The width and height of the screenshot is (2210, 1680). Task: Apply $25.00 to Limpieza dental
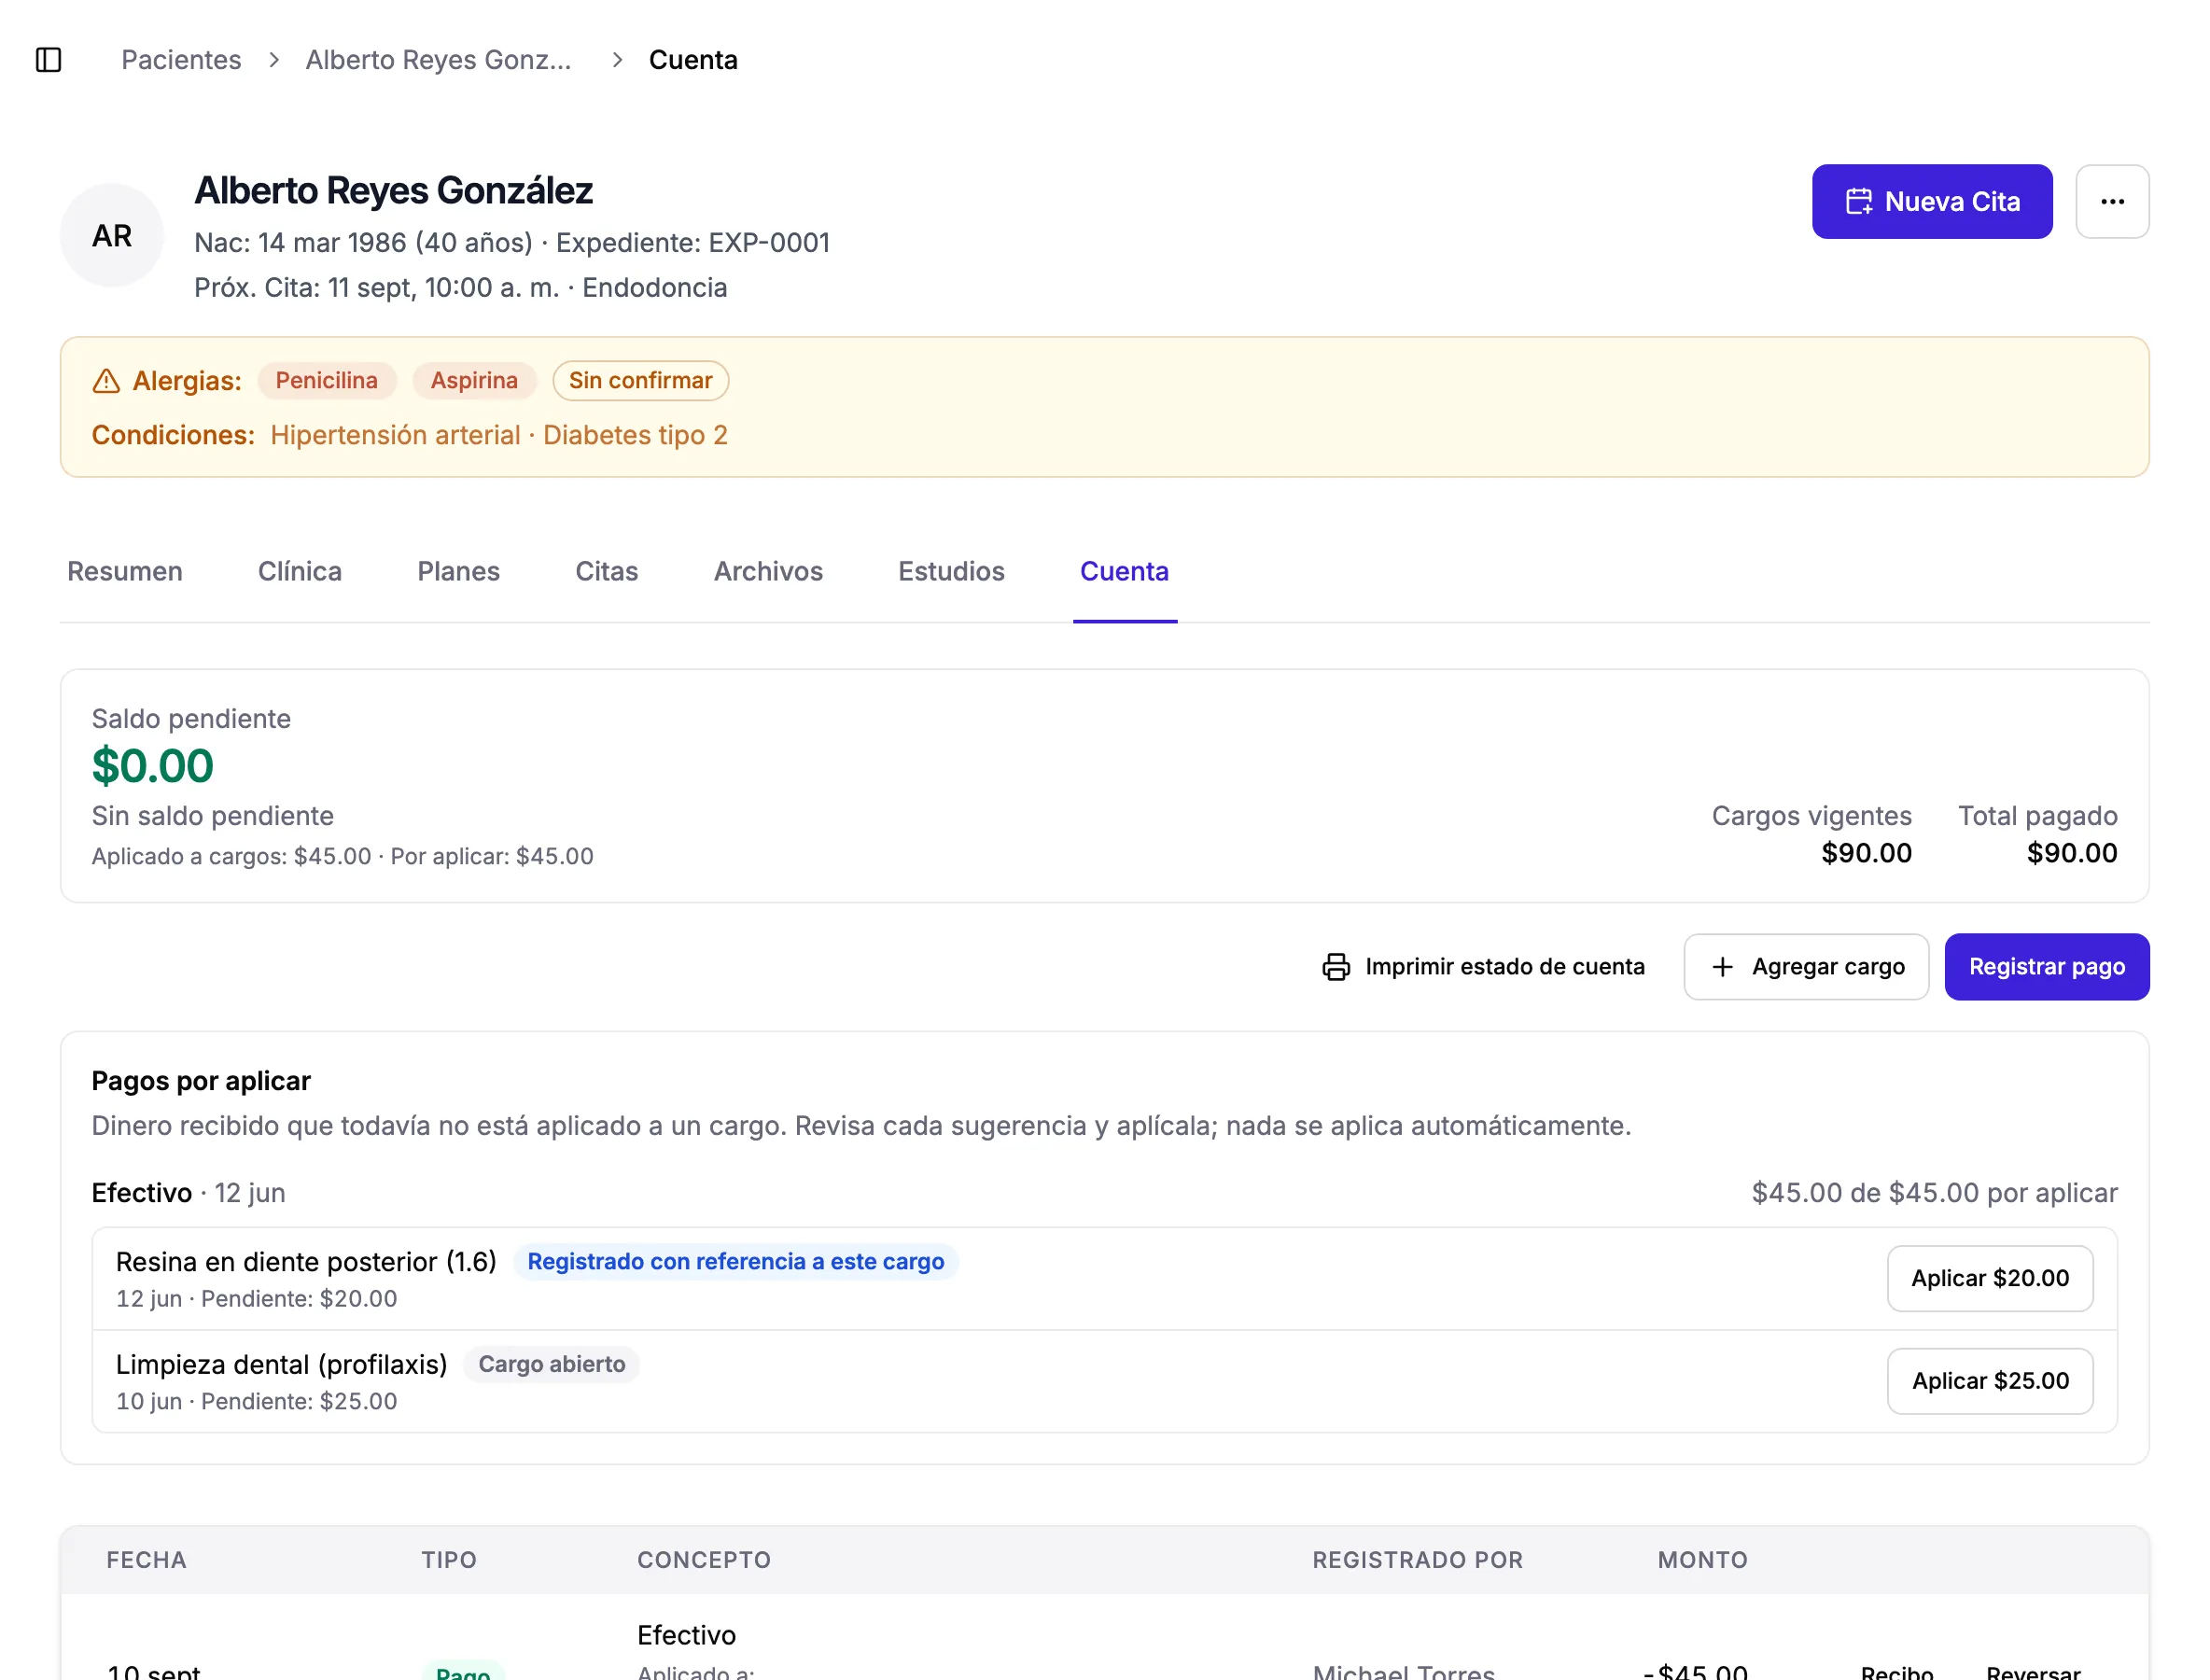pyautogui.click(x=1989, y=1381)
